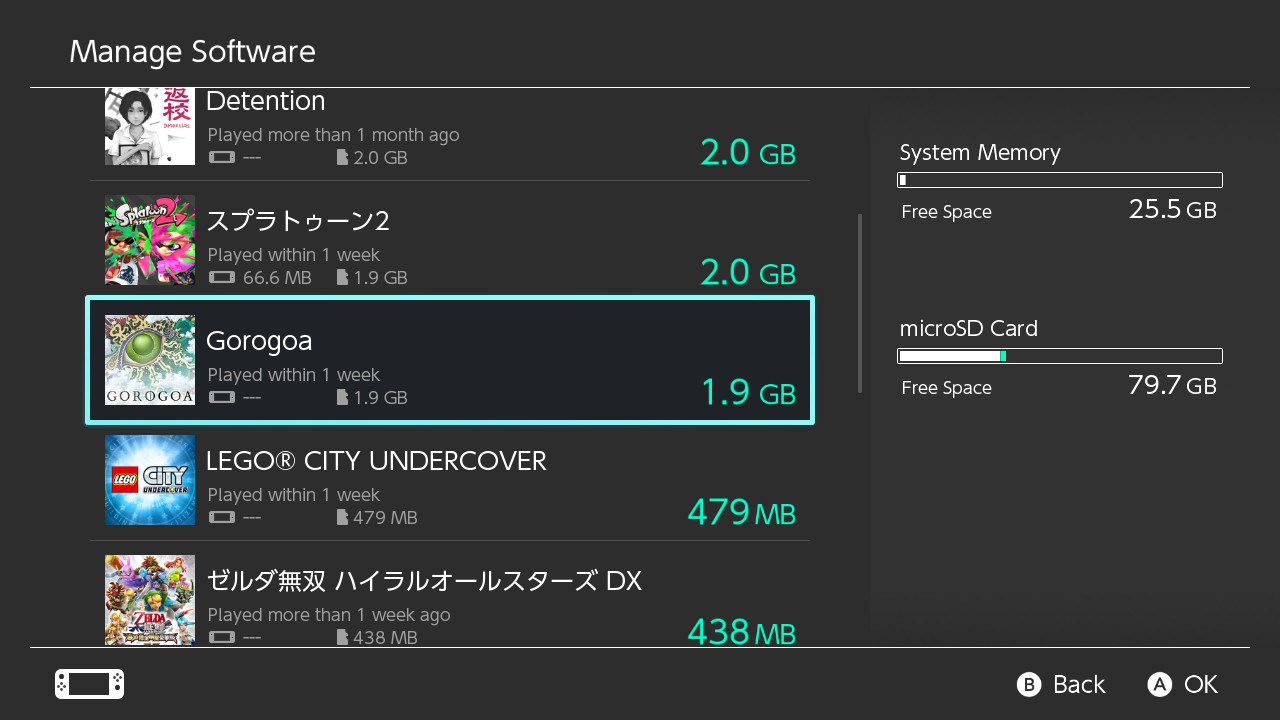Image resolution: width=1280 pixels, height=720 pixels.
Task: Select the LEGO CITY UNDERCOVER row
Action: 450,480
